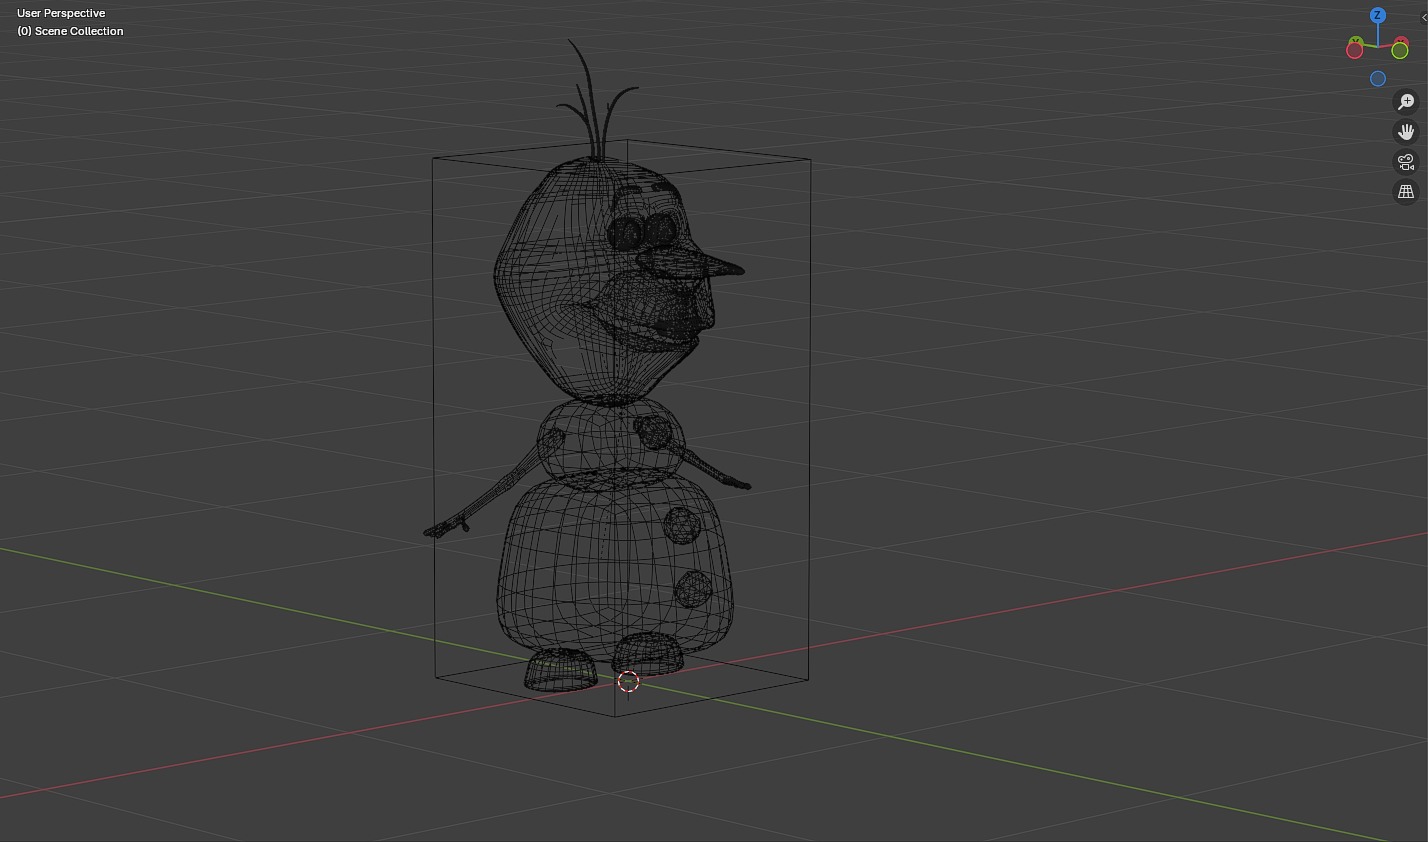This screenshot has width=1428, height=842.
Task: Click the 'User Perspective' viewport label
Action: 61,13
